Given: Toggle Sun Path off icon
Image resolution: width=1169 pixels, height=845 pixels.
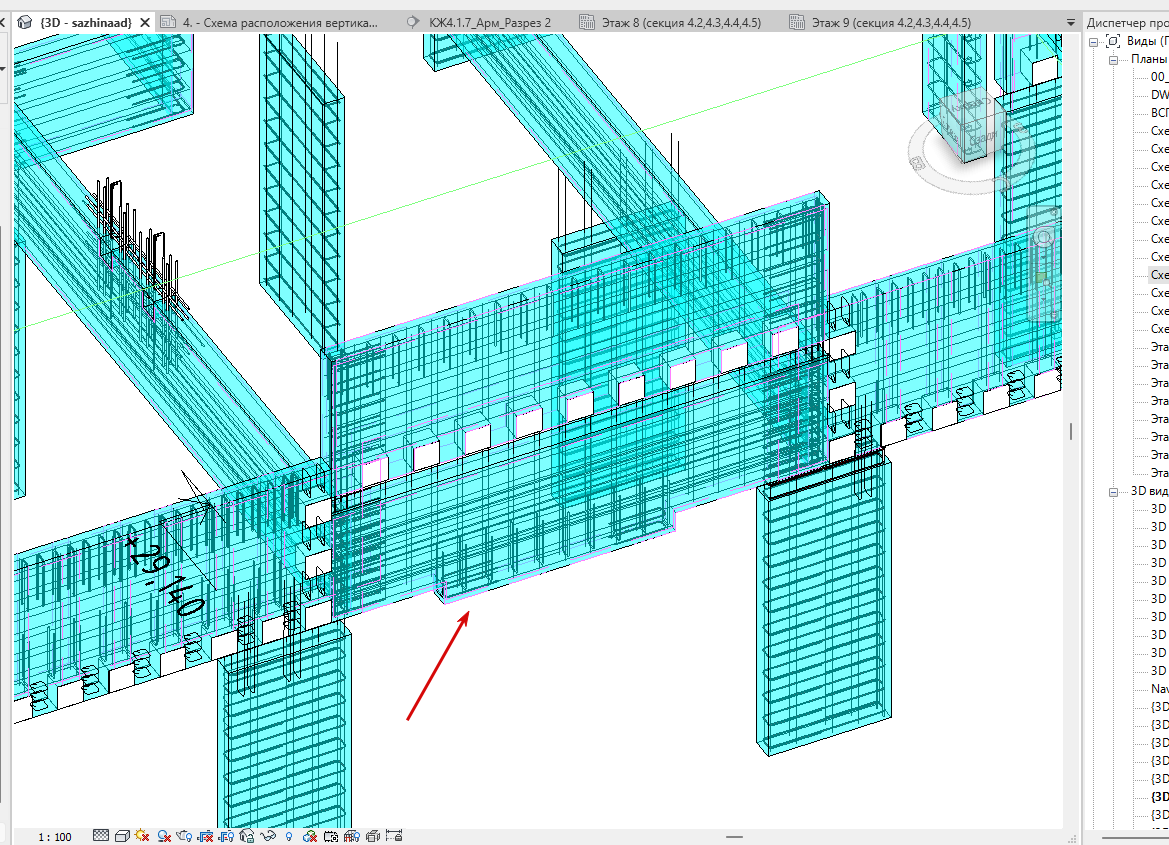Looking at the screenshot, I should coord(142,836).
